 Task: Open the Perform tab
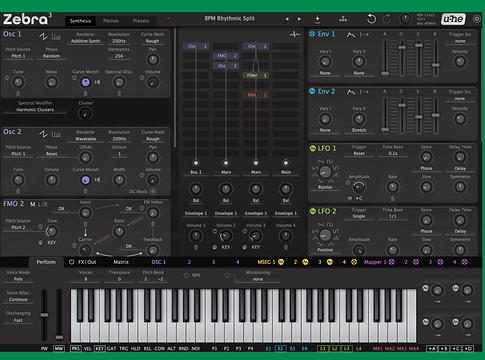tap(46, 262)
